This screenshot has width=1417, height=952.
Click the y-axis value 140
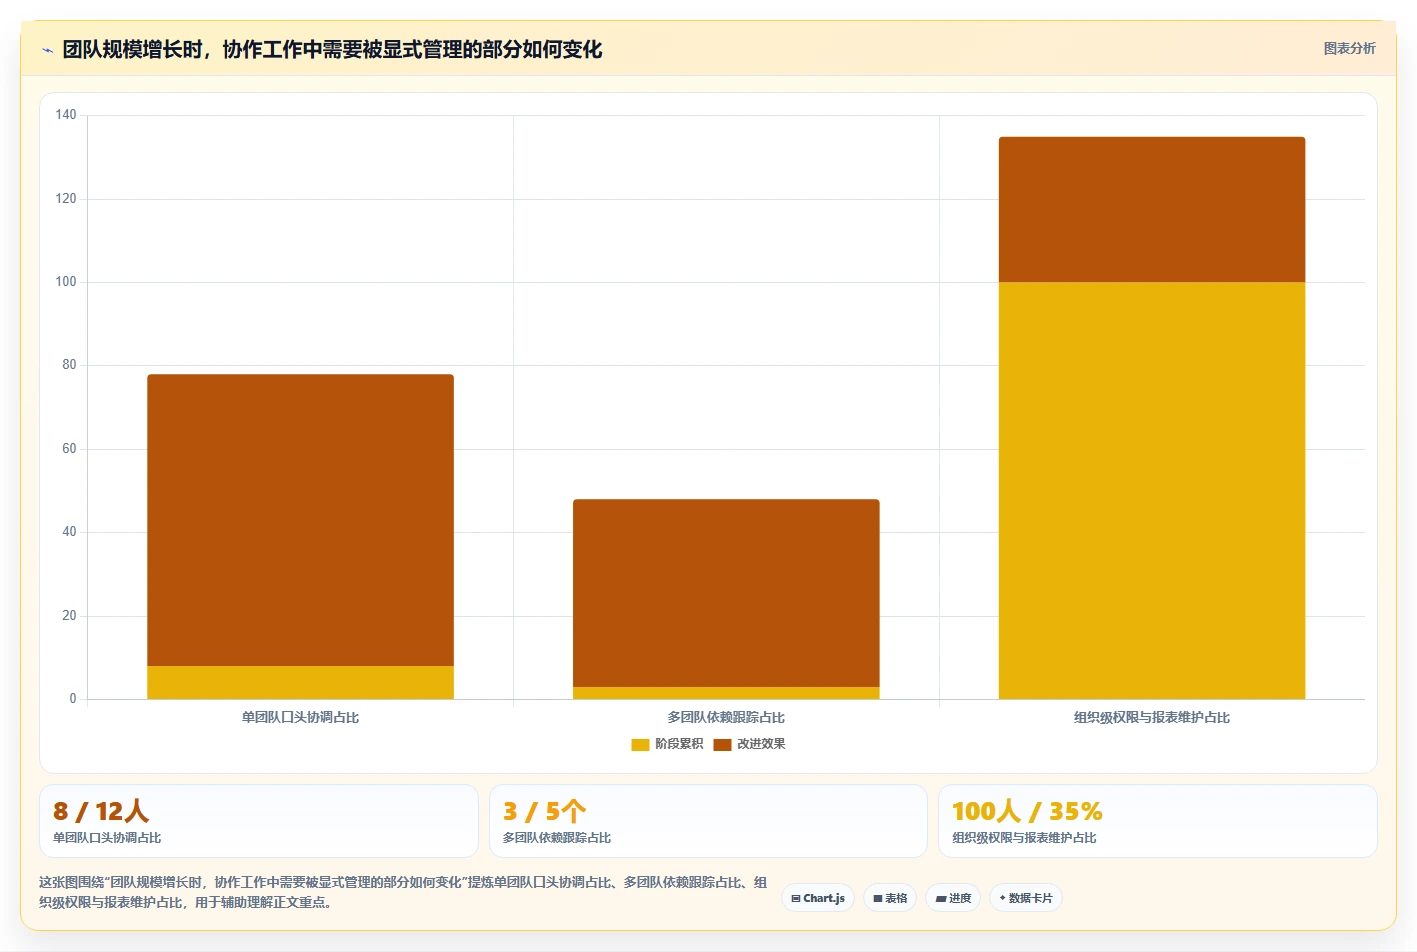[x=66, y=115]
